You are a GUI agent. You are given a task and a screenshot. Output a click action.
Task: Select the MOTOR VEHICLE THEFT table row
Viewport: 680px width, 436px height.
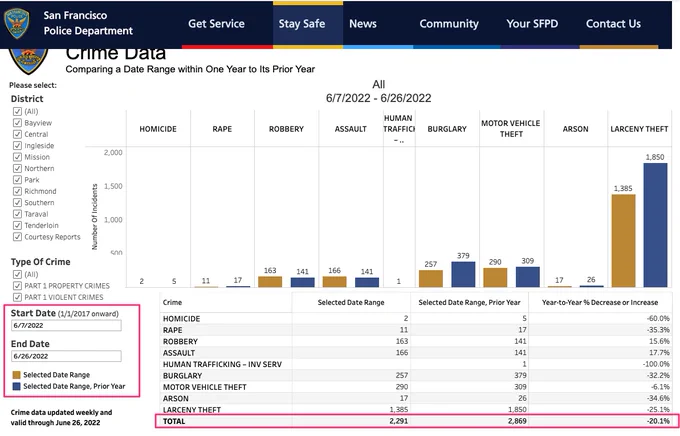[x=416, y=387]
